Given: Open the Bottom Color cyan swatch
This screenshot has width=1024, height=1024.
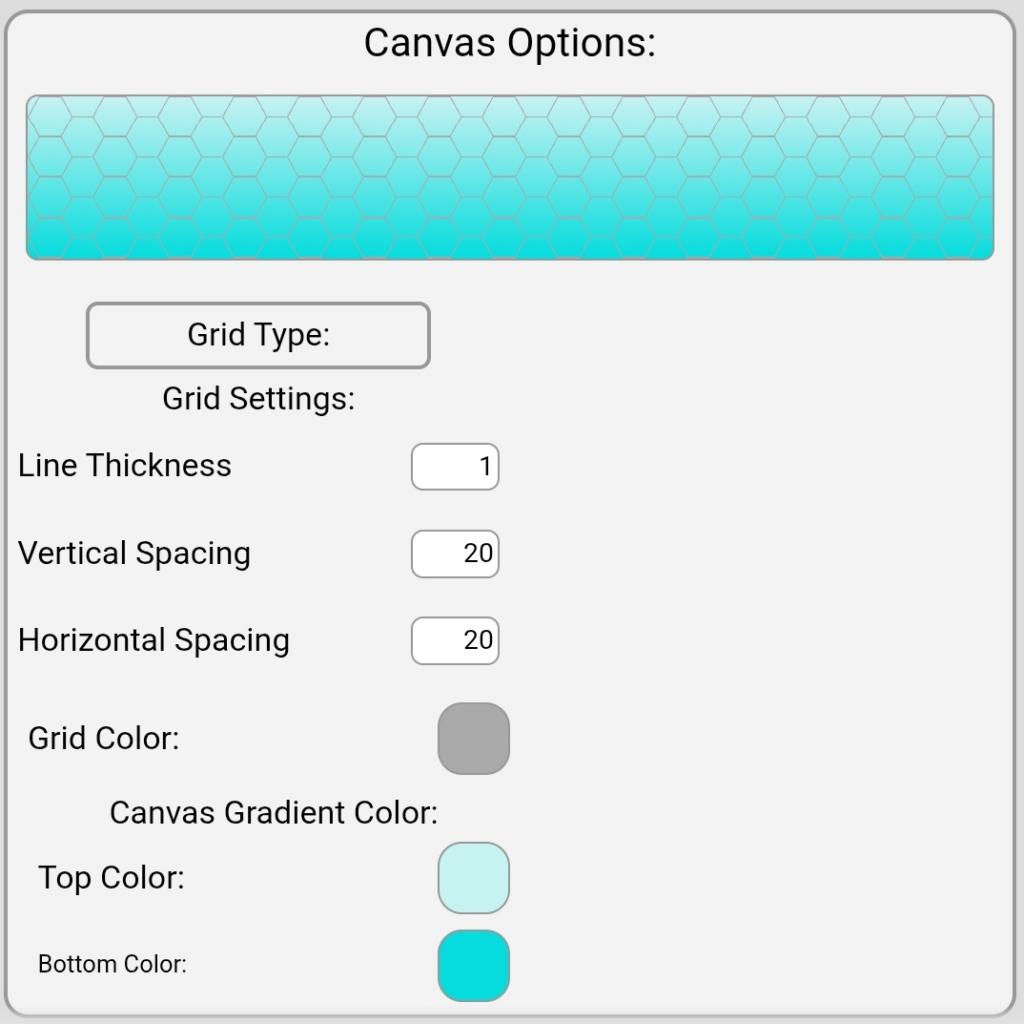Looking at the screenshot, I should coord(474,966).
